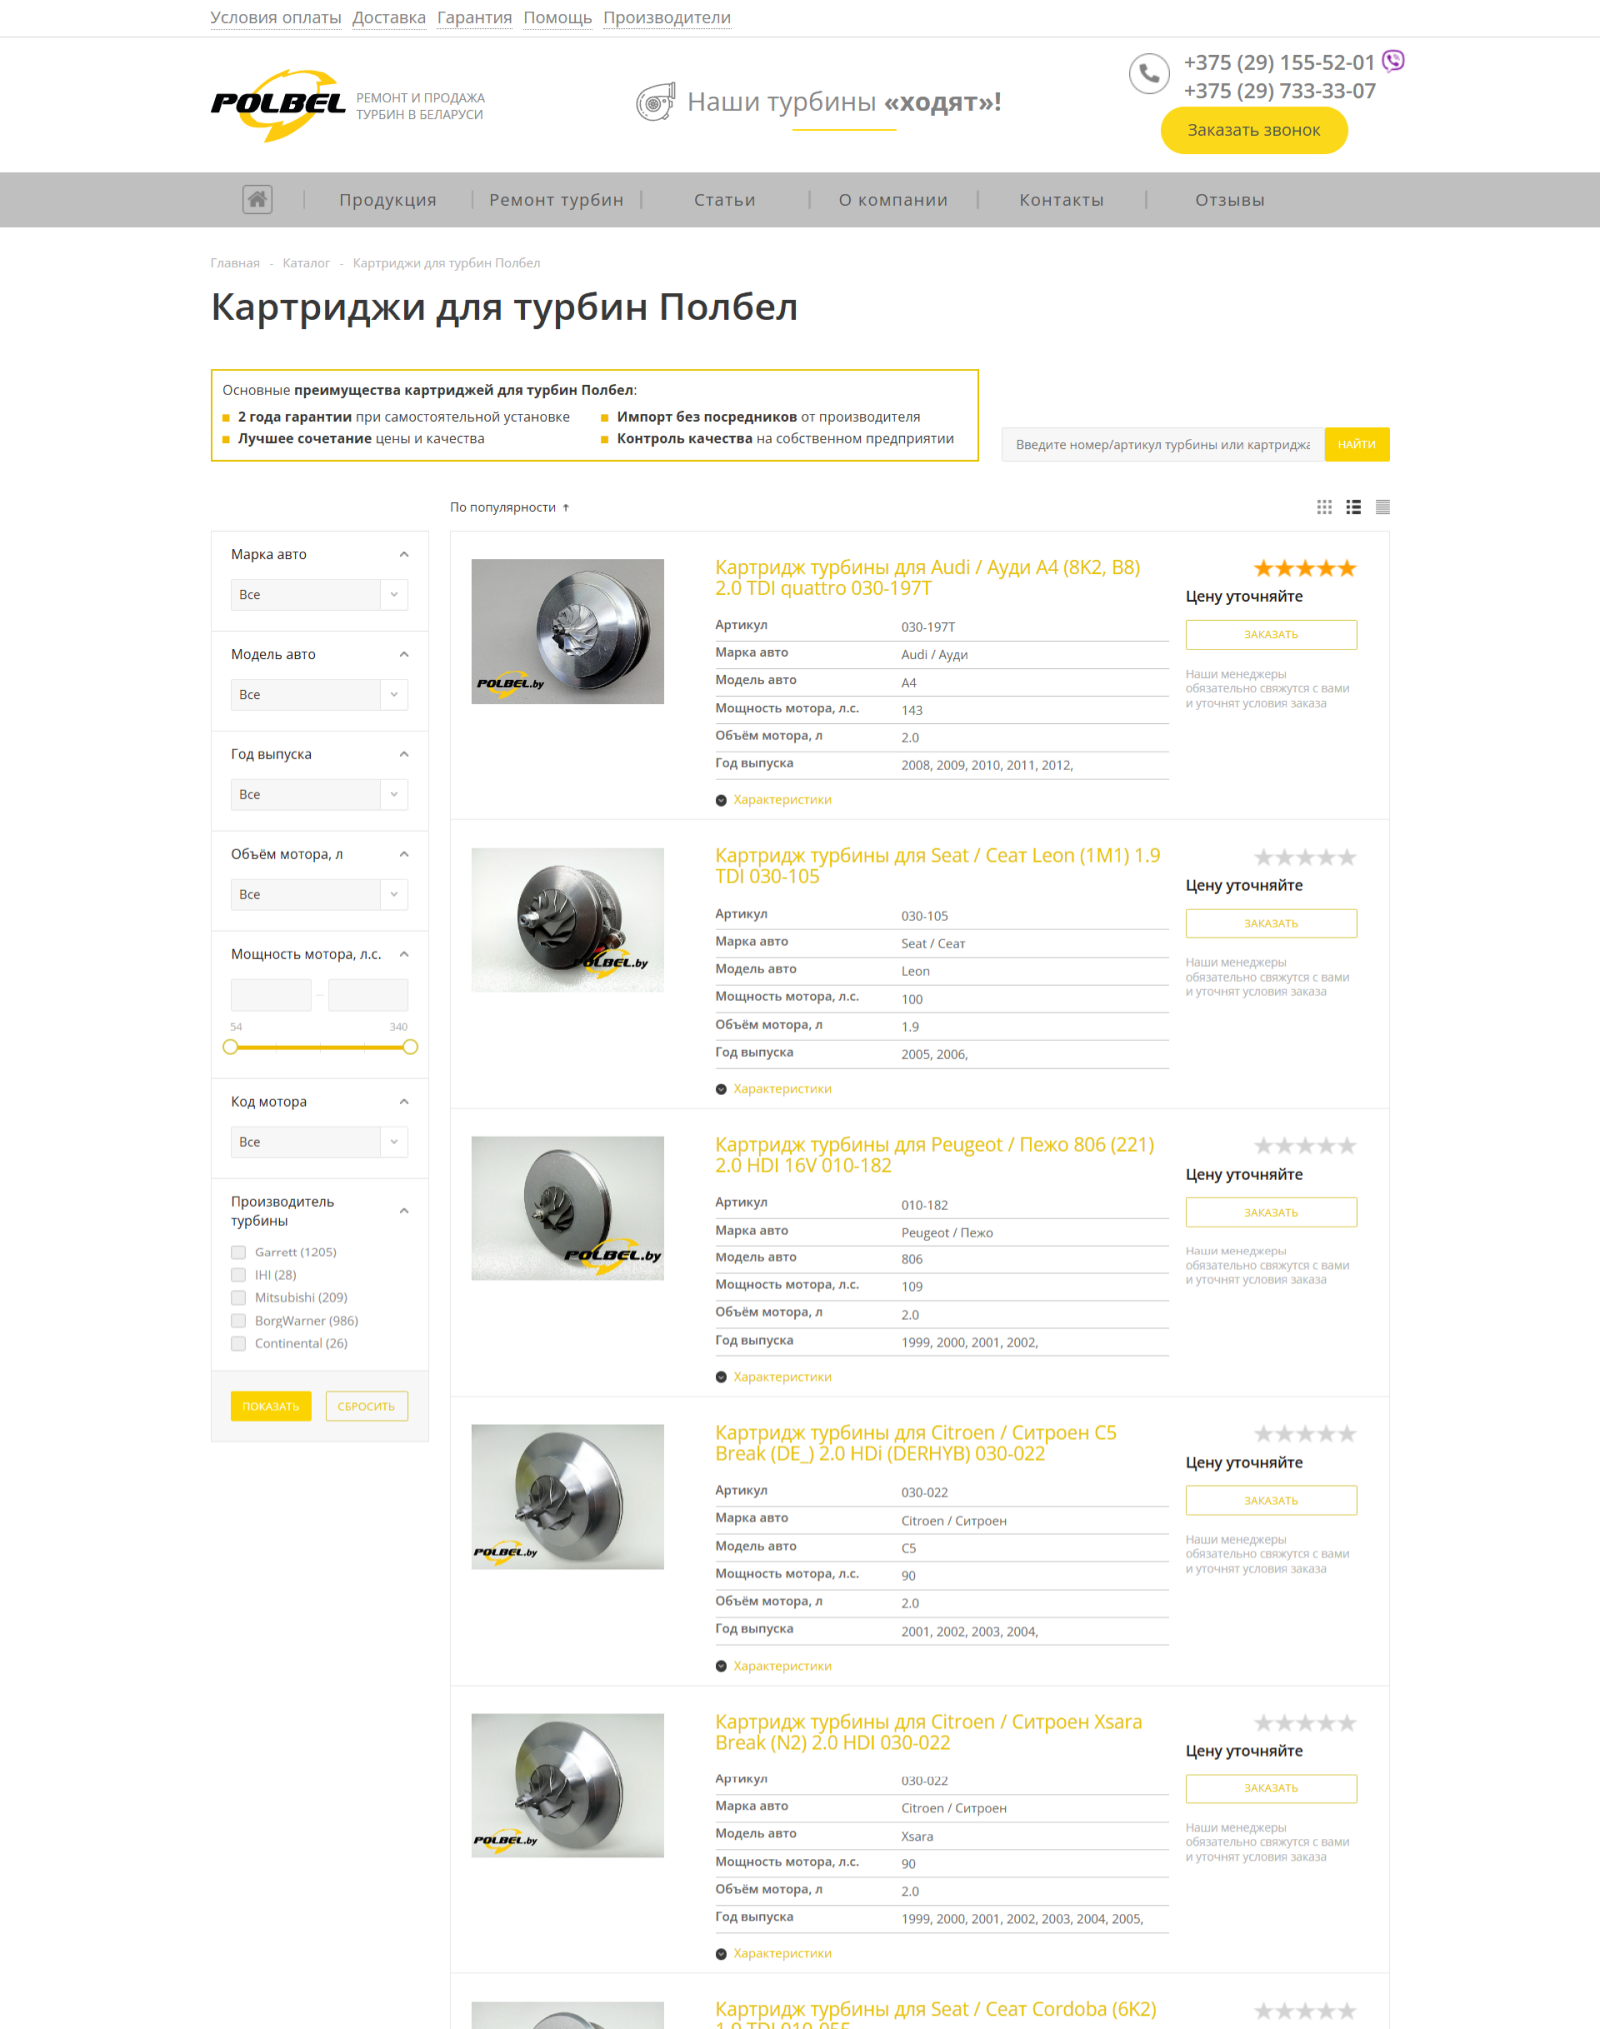This screenshot has height=2029, width=1600.
Task: Click the minimum engine power input field
Action: (x=271, y=994)
